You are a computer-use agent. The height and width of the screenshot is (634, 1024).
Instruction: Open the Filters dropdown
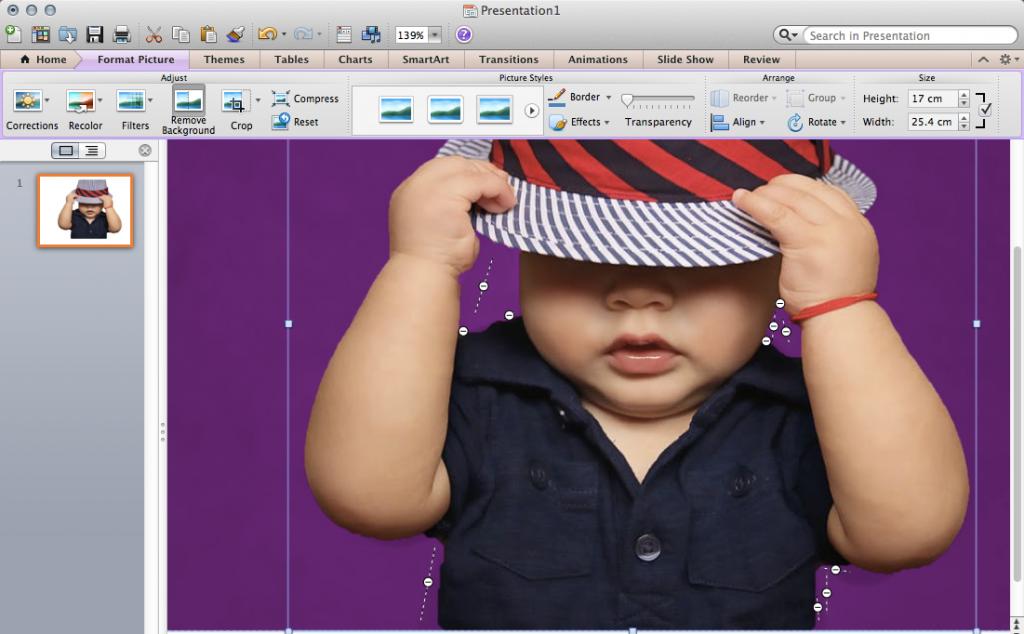coord(150,101)
